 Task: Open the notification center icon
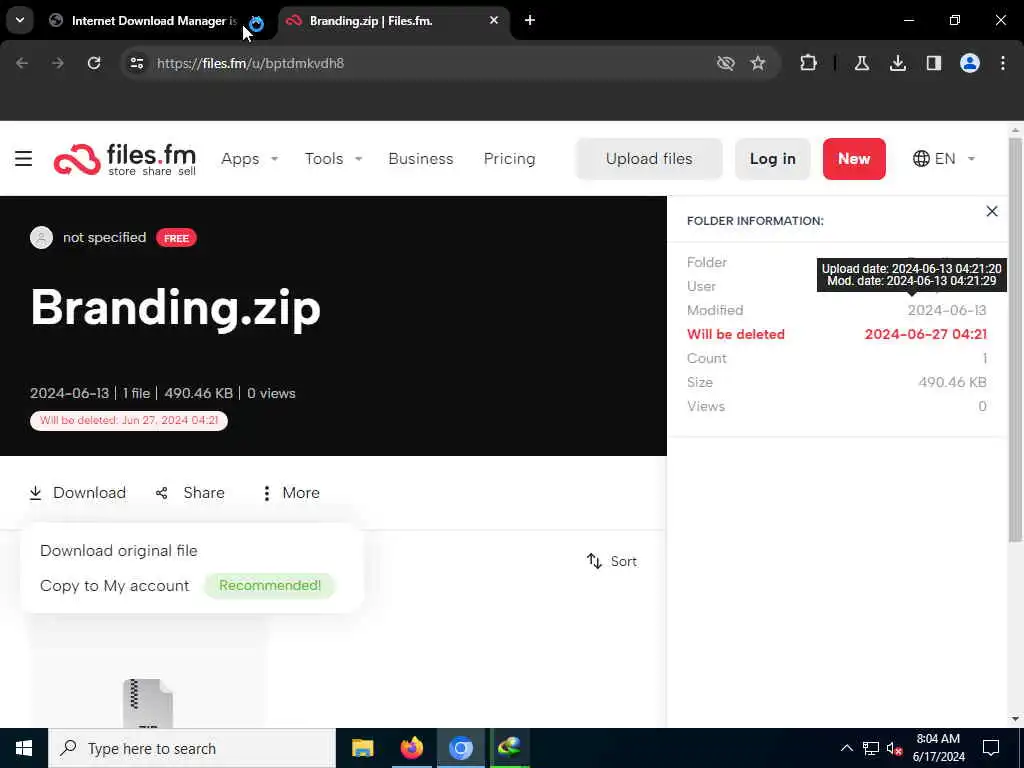991,748
